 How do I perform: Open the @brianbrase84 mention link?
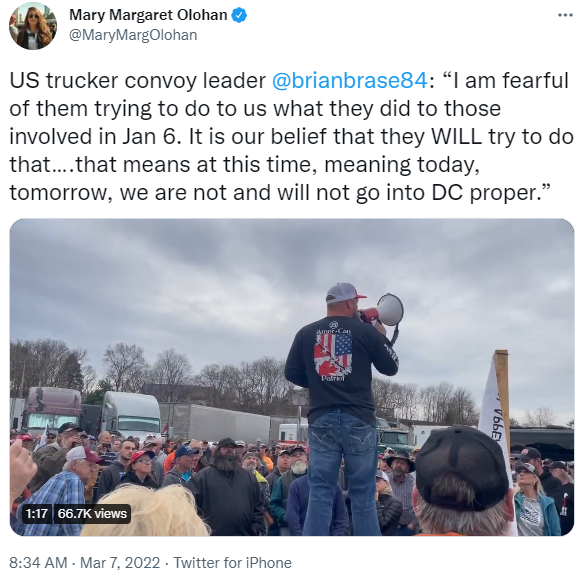coord(350,80)
